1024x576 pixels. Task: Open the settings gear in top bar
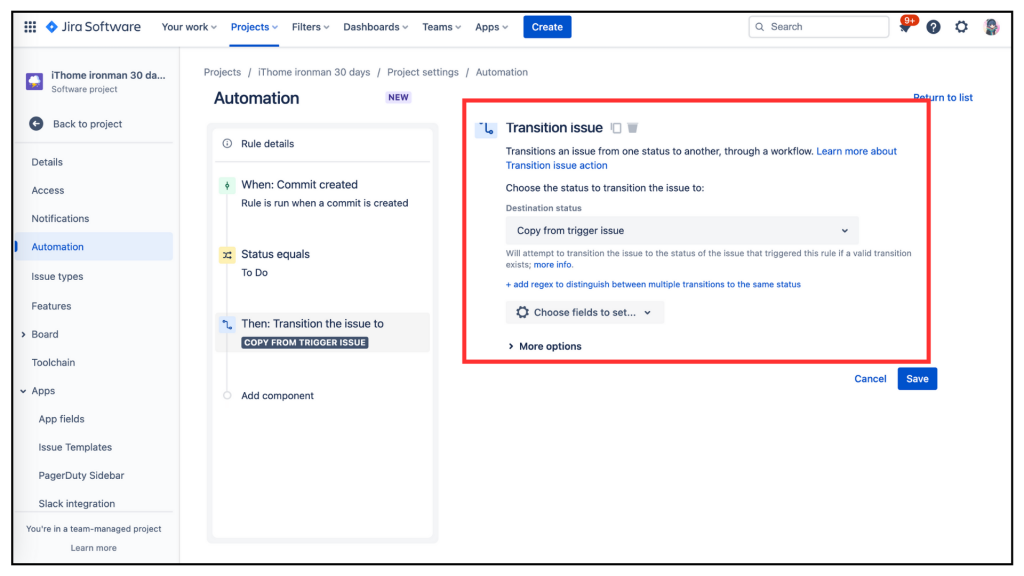961,27
